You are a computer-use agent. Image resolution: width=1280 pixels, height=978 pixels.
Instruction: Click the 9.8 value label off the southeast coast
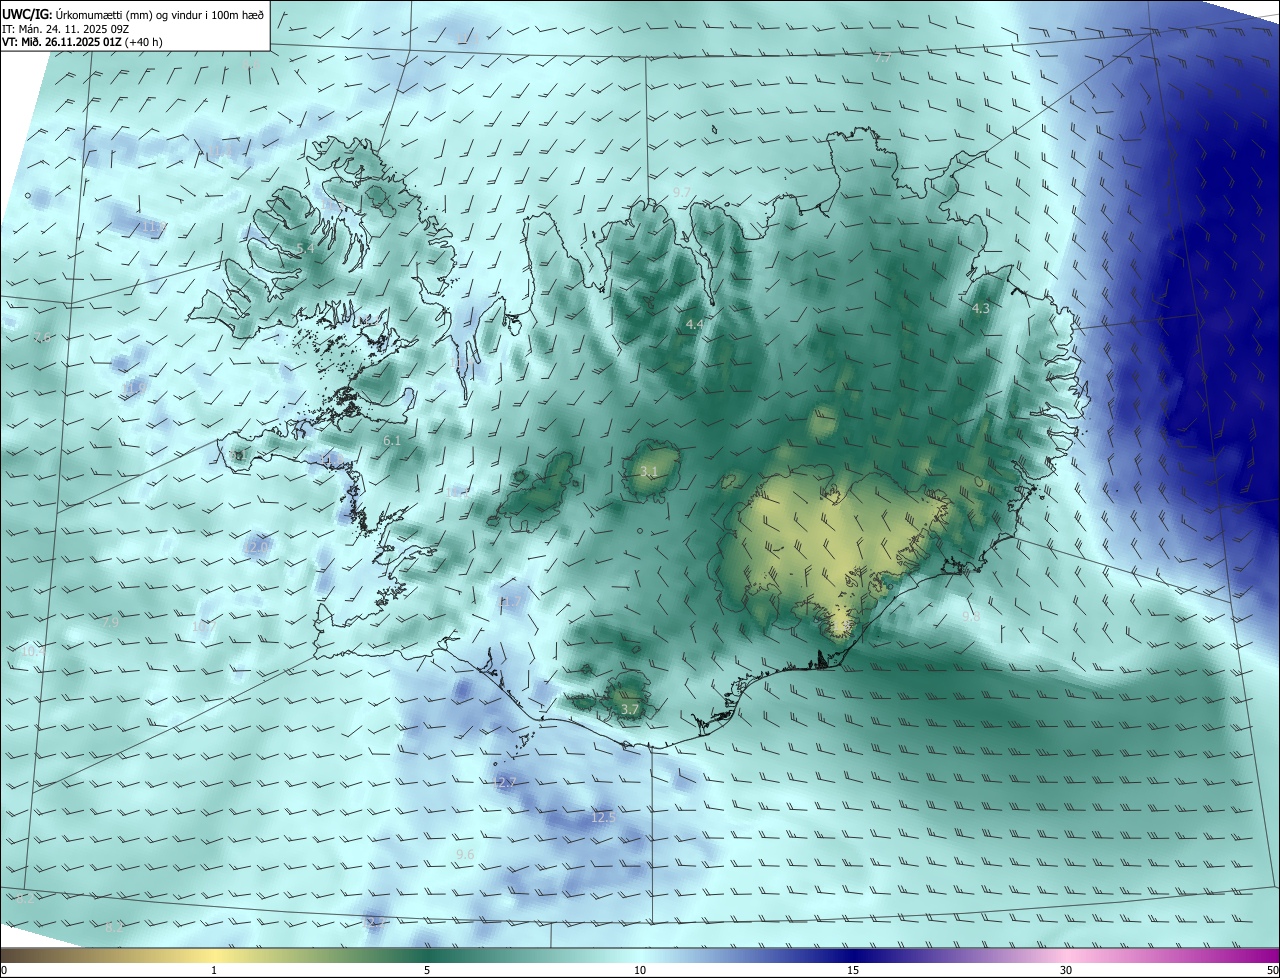pyautogui.click(x=971, y=617)
